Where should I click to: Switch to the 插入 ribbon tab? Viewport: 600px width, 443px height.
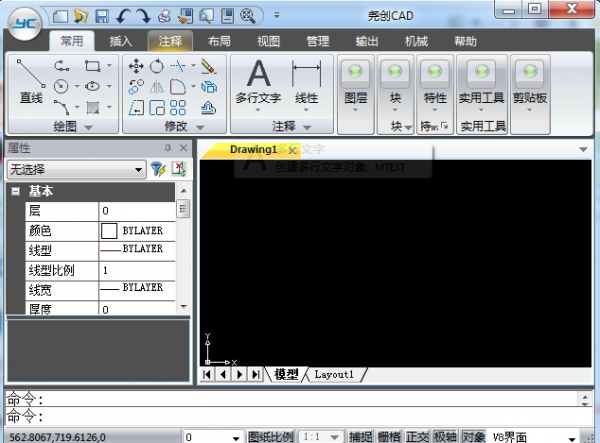tap(121, 41)
